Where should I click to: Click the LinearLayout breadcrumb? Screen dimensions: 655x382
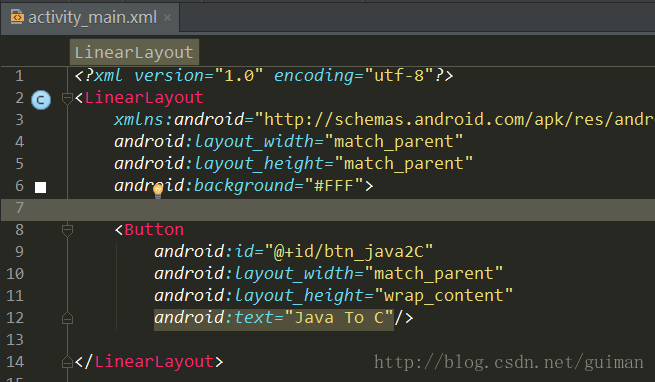pos(134,52)
